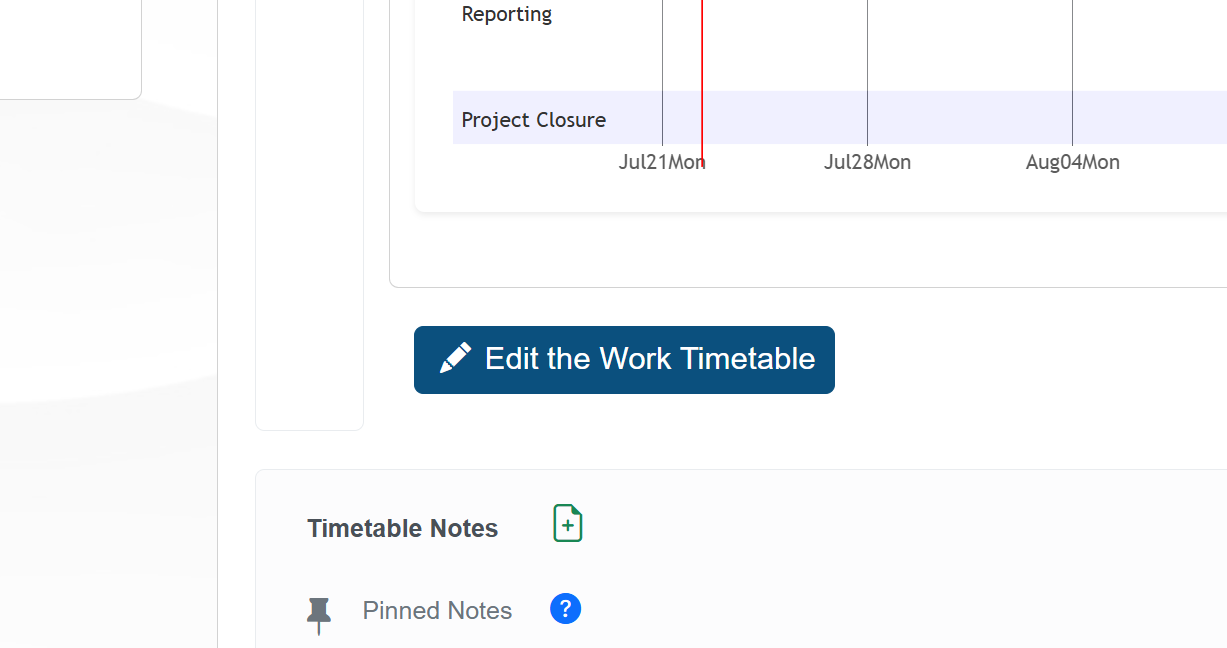Click the pencil icon on the edit button

456,359
